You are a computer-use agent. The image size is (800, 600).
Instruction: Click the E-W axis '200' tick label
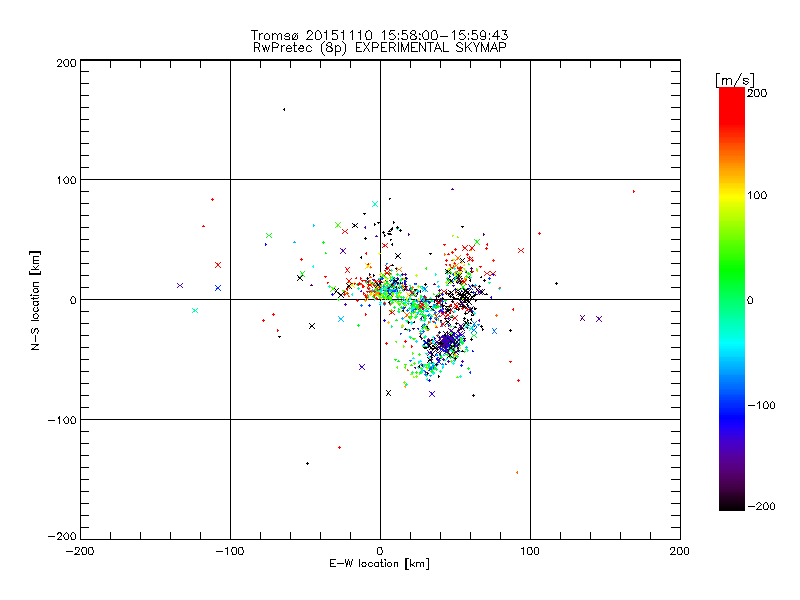click(x=680, y=551)
